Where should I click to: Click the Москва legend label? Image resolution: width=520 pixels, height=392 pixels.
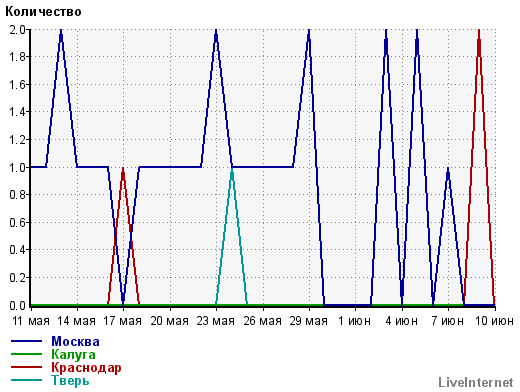tap(75, 341)
